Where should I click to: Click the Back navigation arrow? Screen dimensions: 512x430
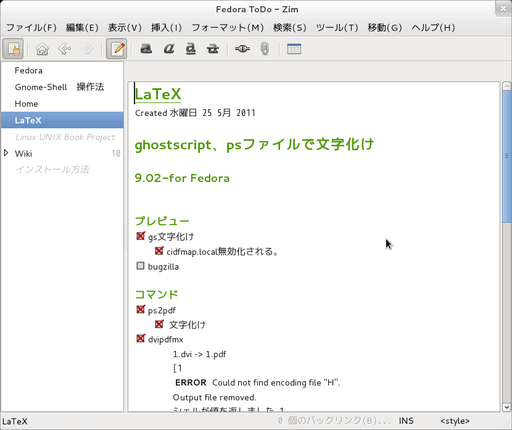(65, 49)
